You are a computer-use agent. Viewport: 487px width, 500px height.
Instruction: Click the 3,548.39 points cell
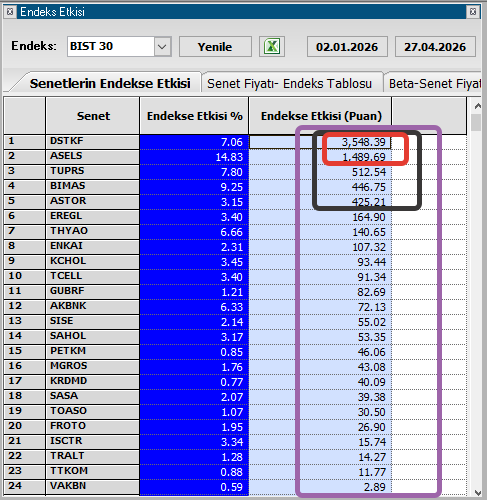(320, 142)
